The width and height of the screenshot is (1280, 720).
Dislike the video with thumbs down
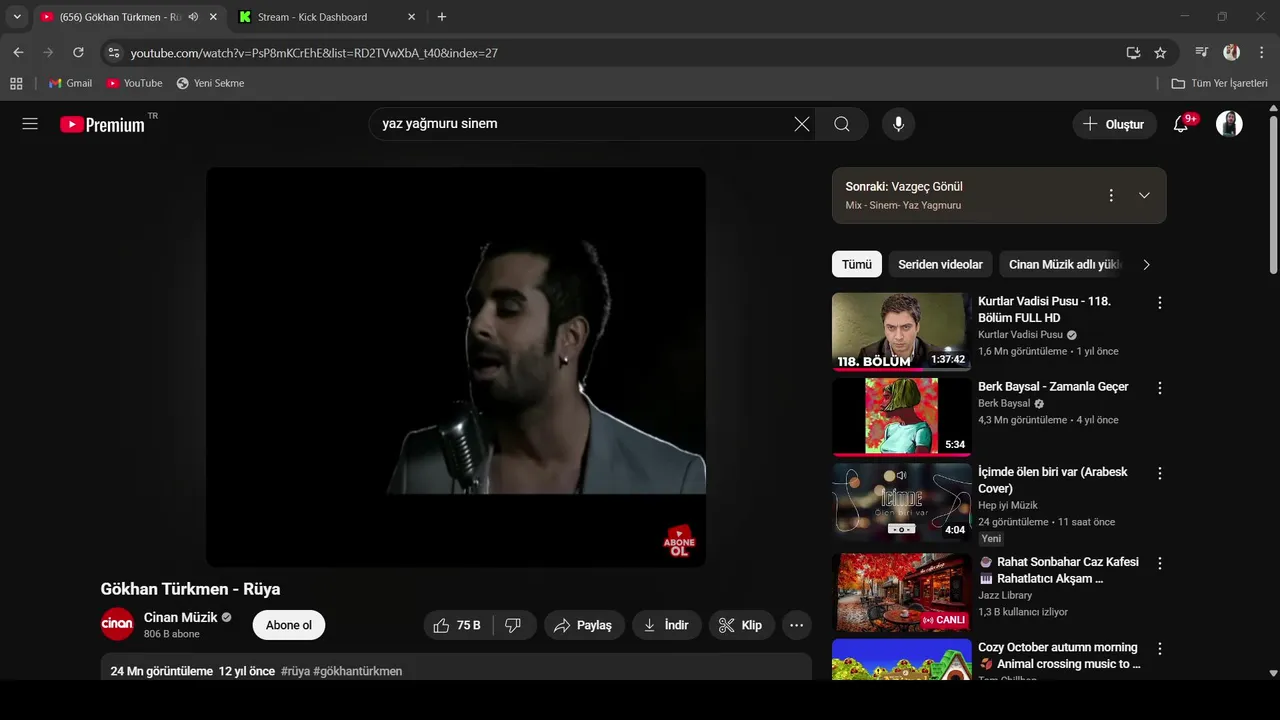514,625
